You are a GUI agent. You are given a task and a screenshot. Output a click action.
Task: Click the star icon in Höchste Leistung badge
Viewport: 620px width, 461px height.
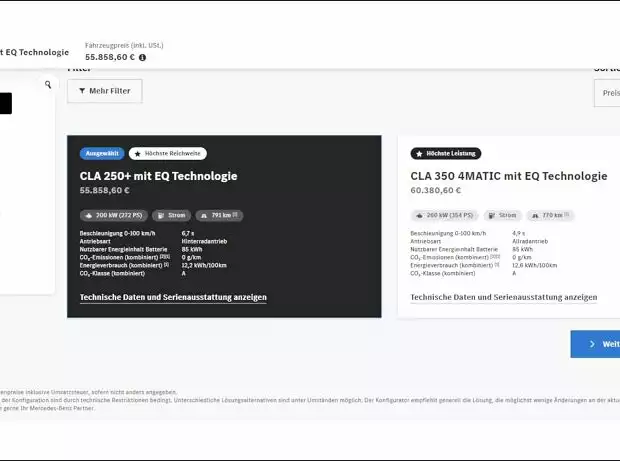click(x=420, y=153)
